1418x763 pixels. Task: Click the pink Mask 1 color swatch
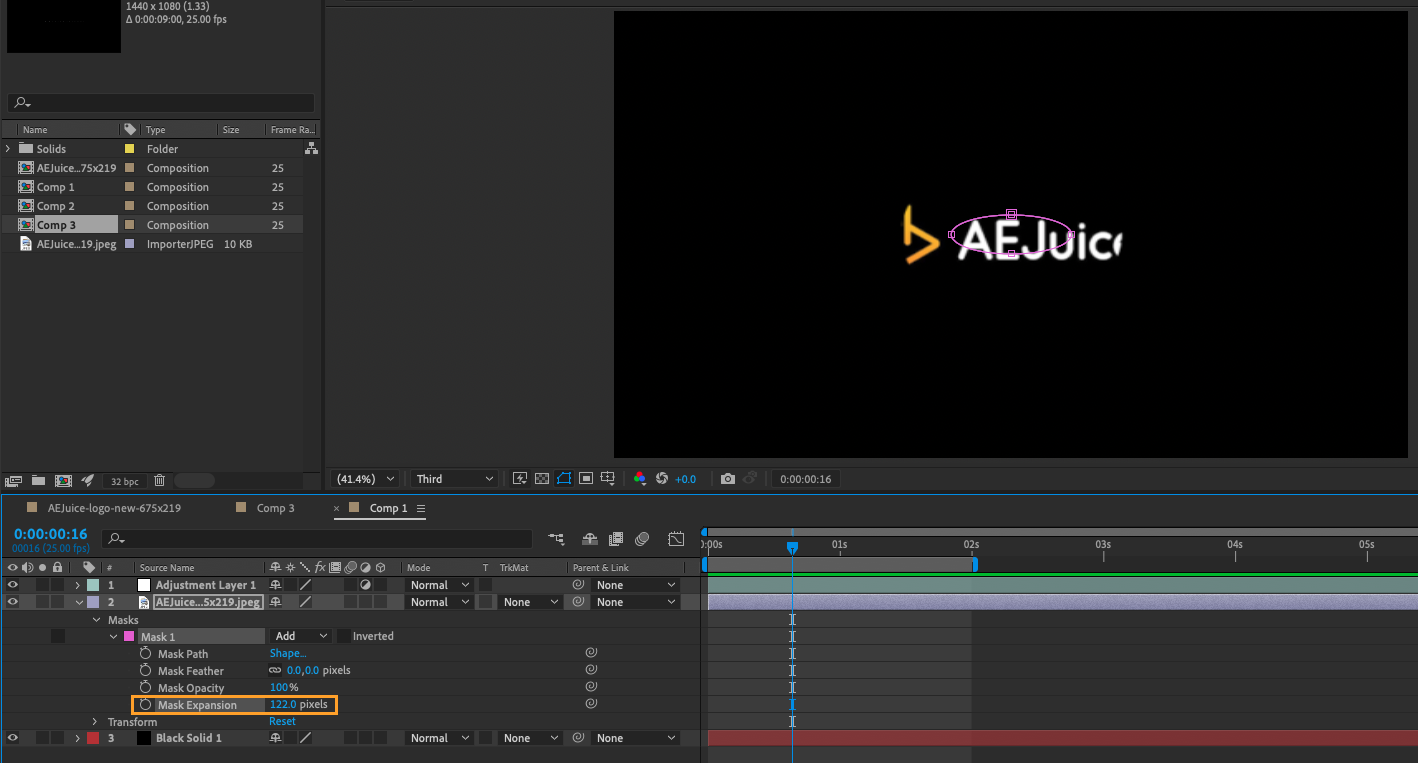128,637
